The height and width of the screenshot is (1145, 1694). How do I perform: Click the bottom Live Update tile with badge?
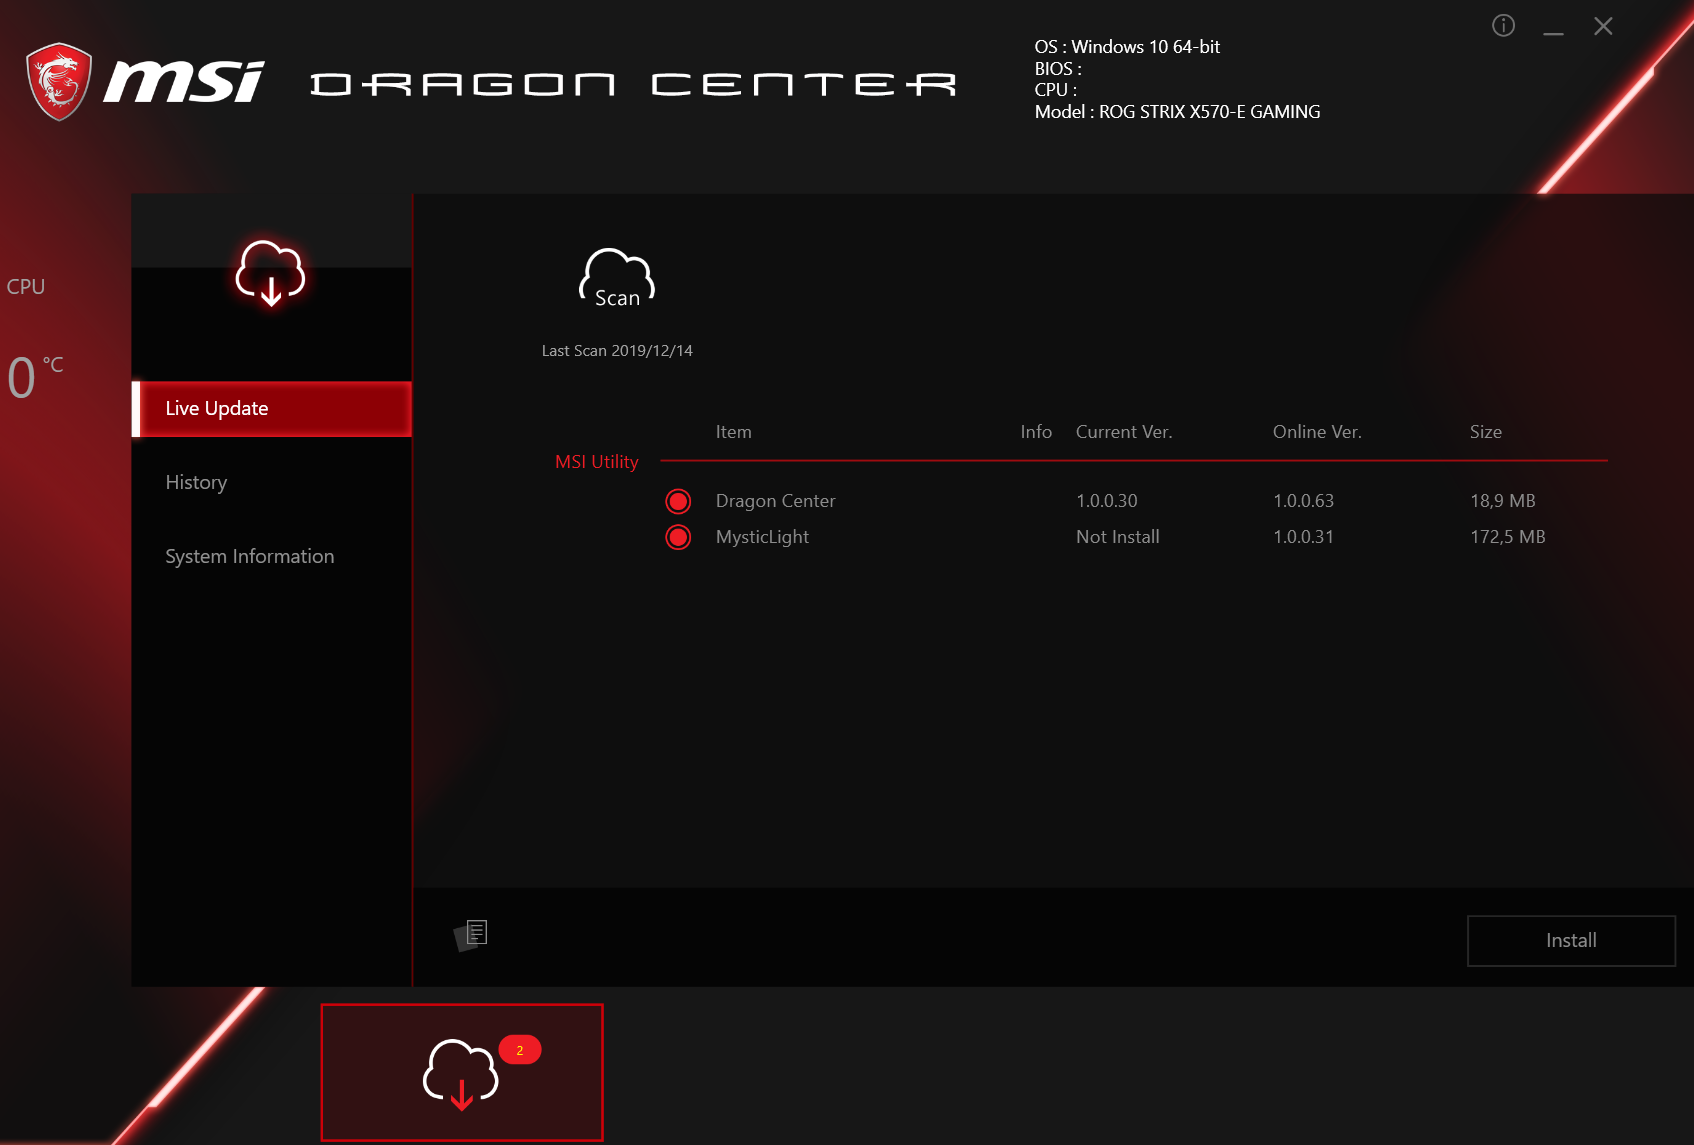(x=462, y=1072)
